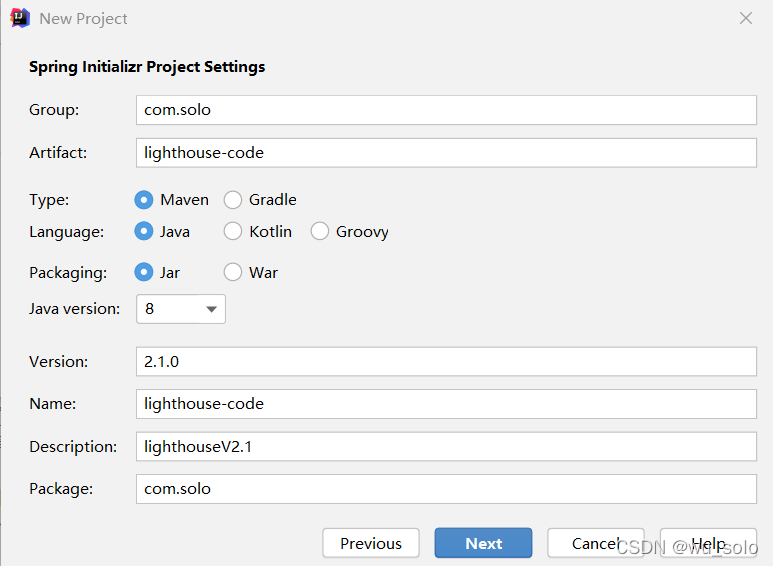The image size is (773, 566).
Task: Select Gradle project type
Action: (x=233, y=200)
